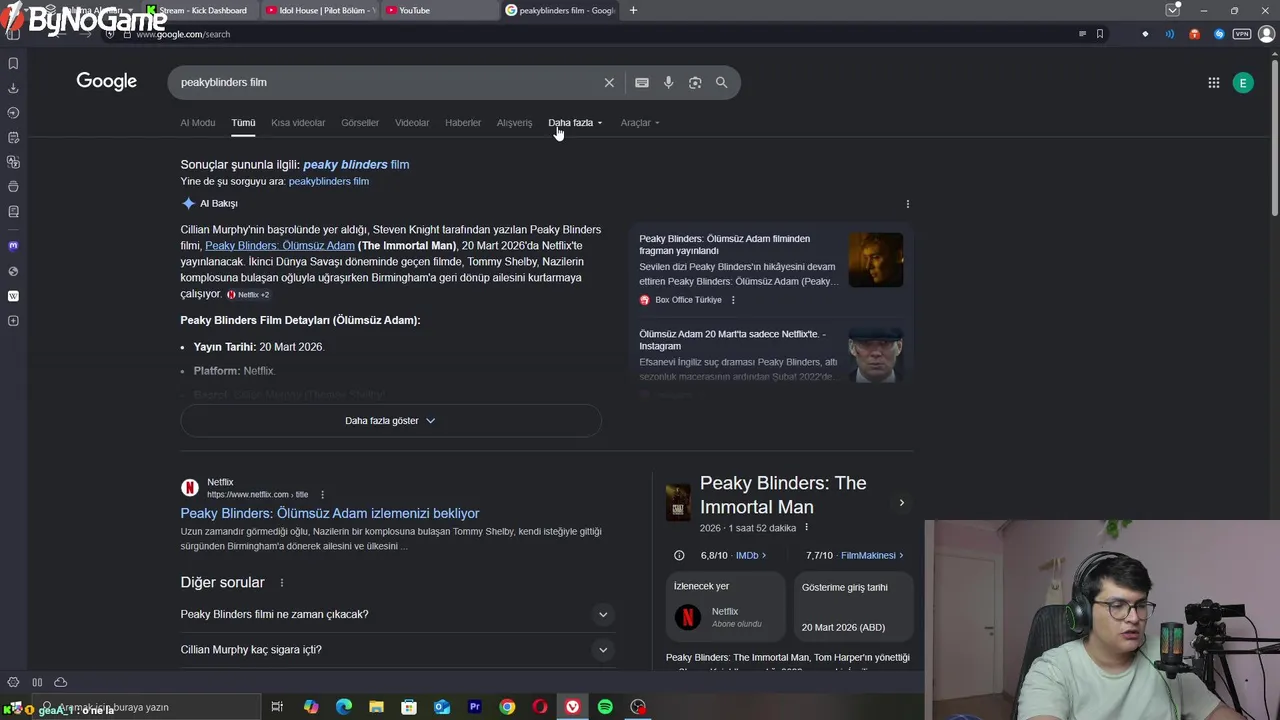This screenshot has width=1280, height=720.
Task: Expand the Daha fazla dropdown
Action: click(x=575, y=123)
